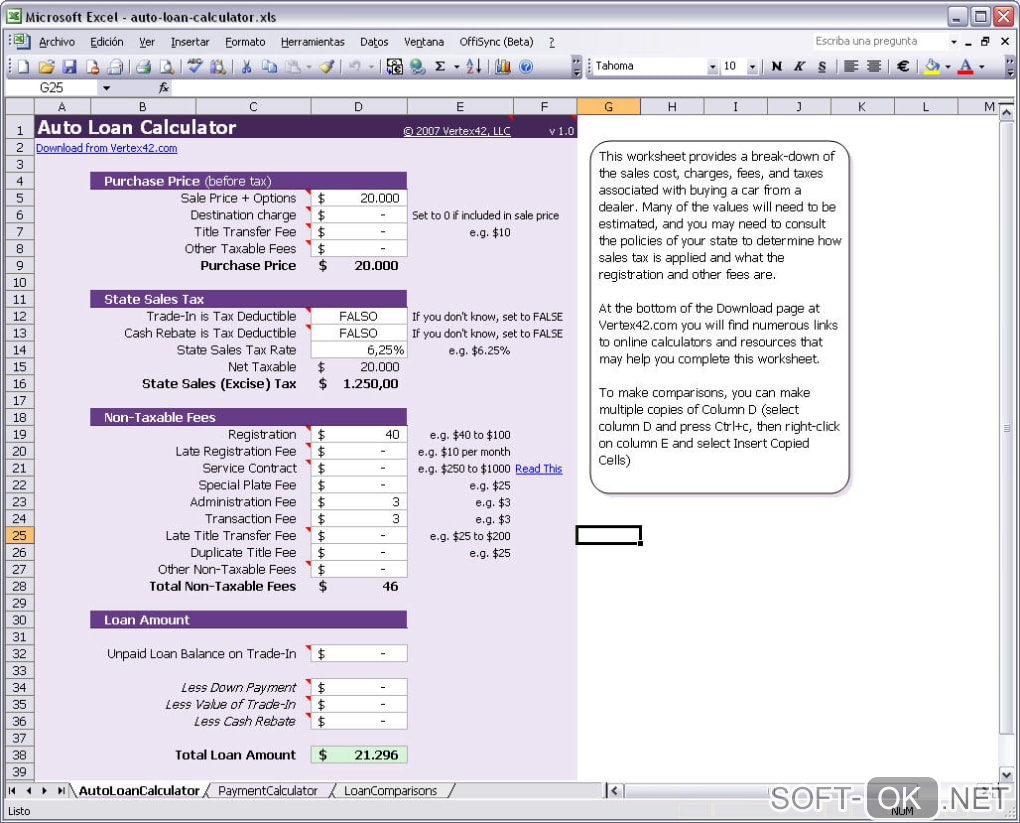The width and height of the screenshot is (1020, 823).
Task: Click the Format Painter brush icon
Action: click(327, 66)
